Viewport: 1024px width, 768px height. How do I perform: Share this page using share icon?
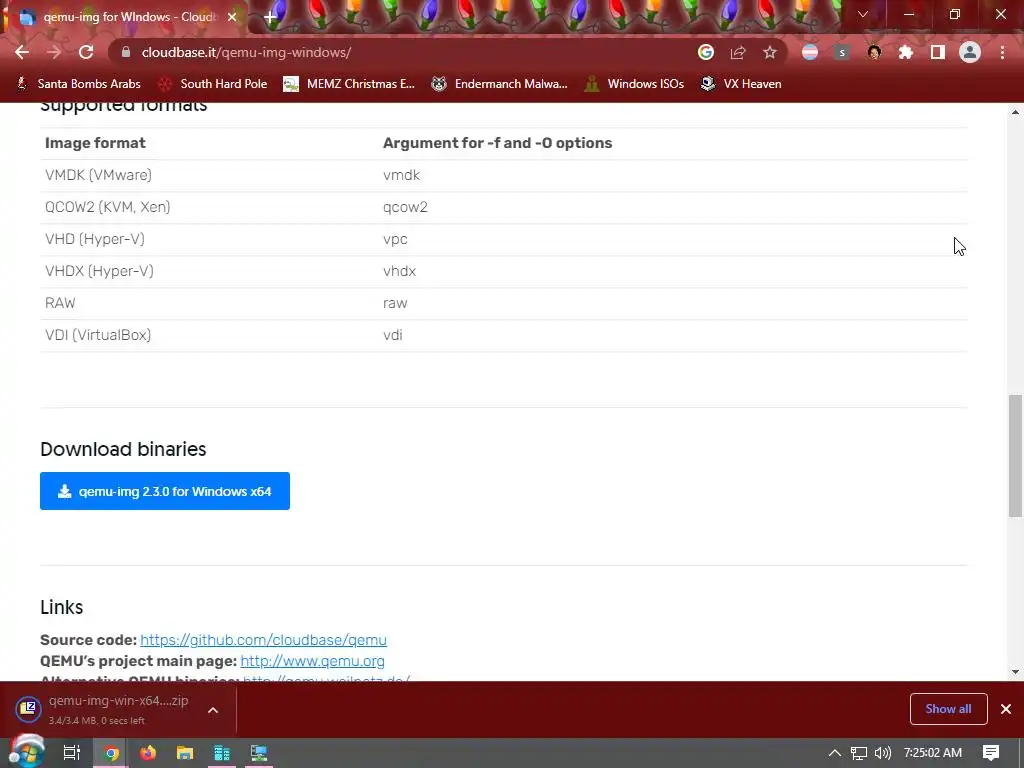tap(738, 52)
